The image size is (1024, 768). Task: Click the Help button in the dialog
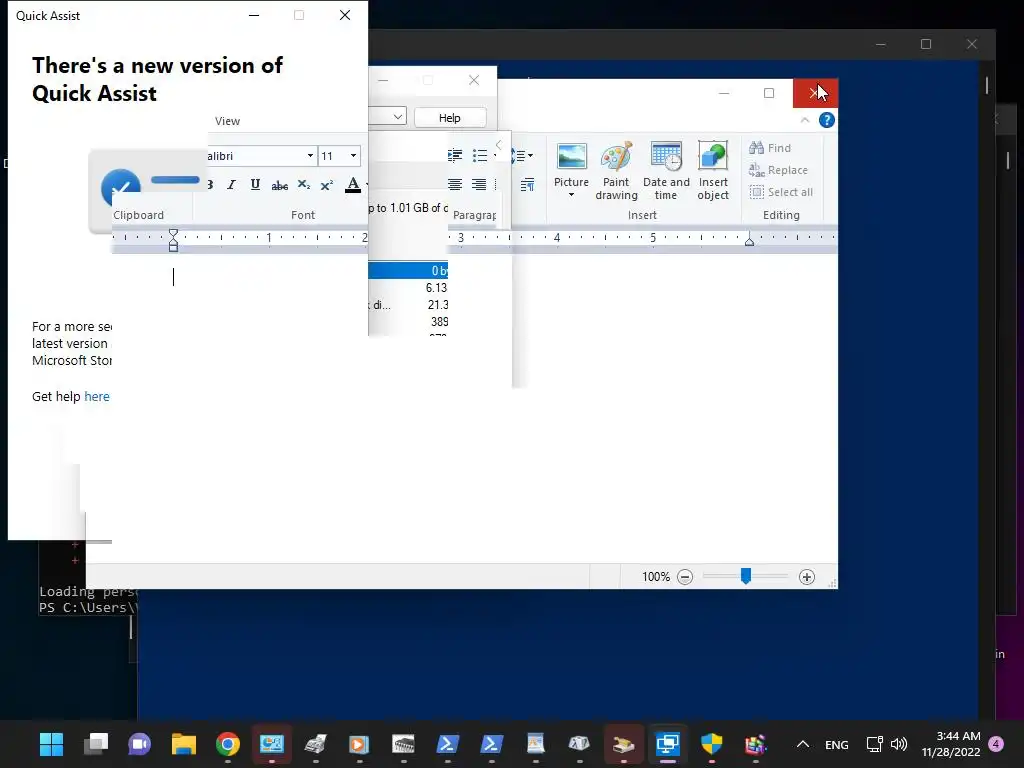[450, 118]
